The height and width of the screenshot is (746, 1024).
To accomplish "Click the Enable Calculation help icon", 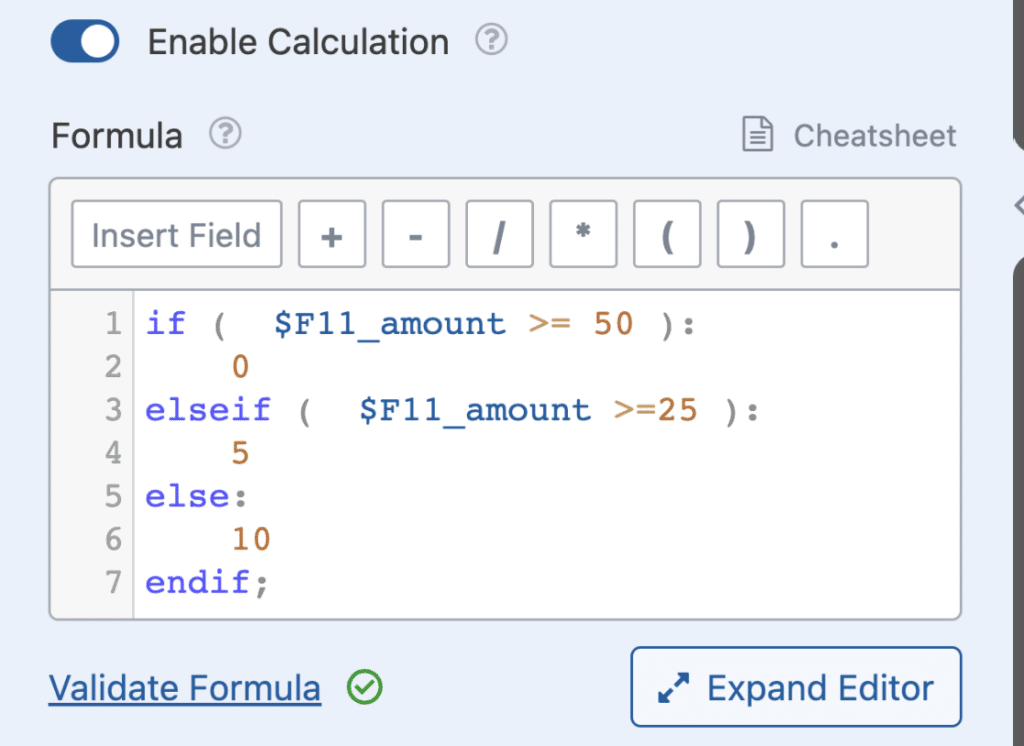I will (491, 41).
